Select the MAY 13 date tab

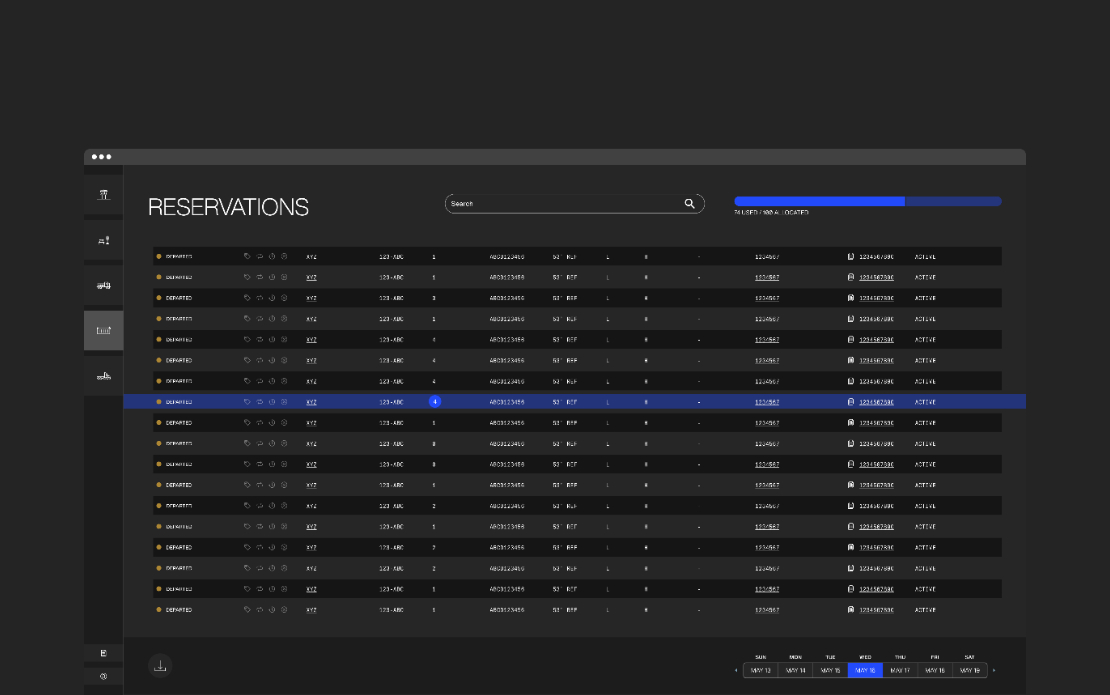pyautogui.click(x=761, y=670)
